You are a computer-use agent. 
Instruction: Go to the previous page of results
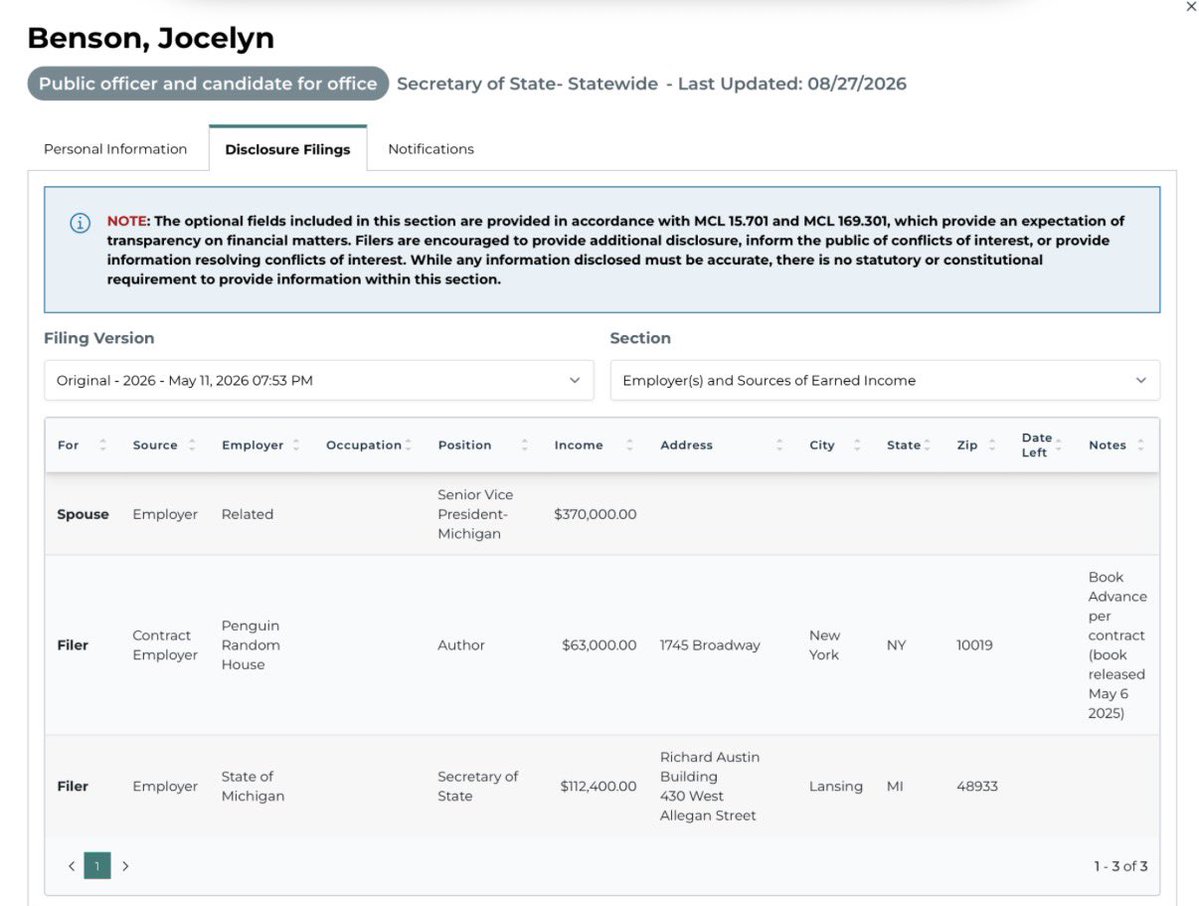point(72,866)
